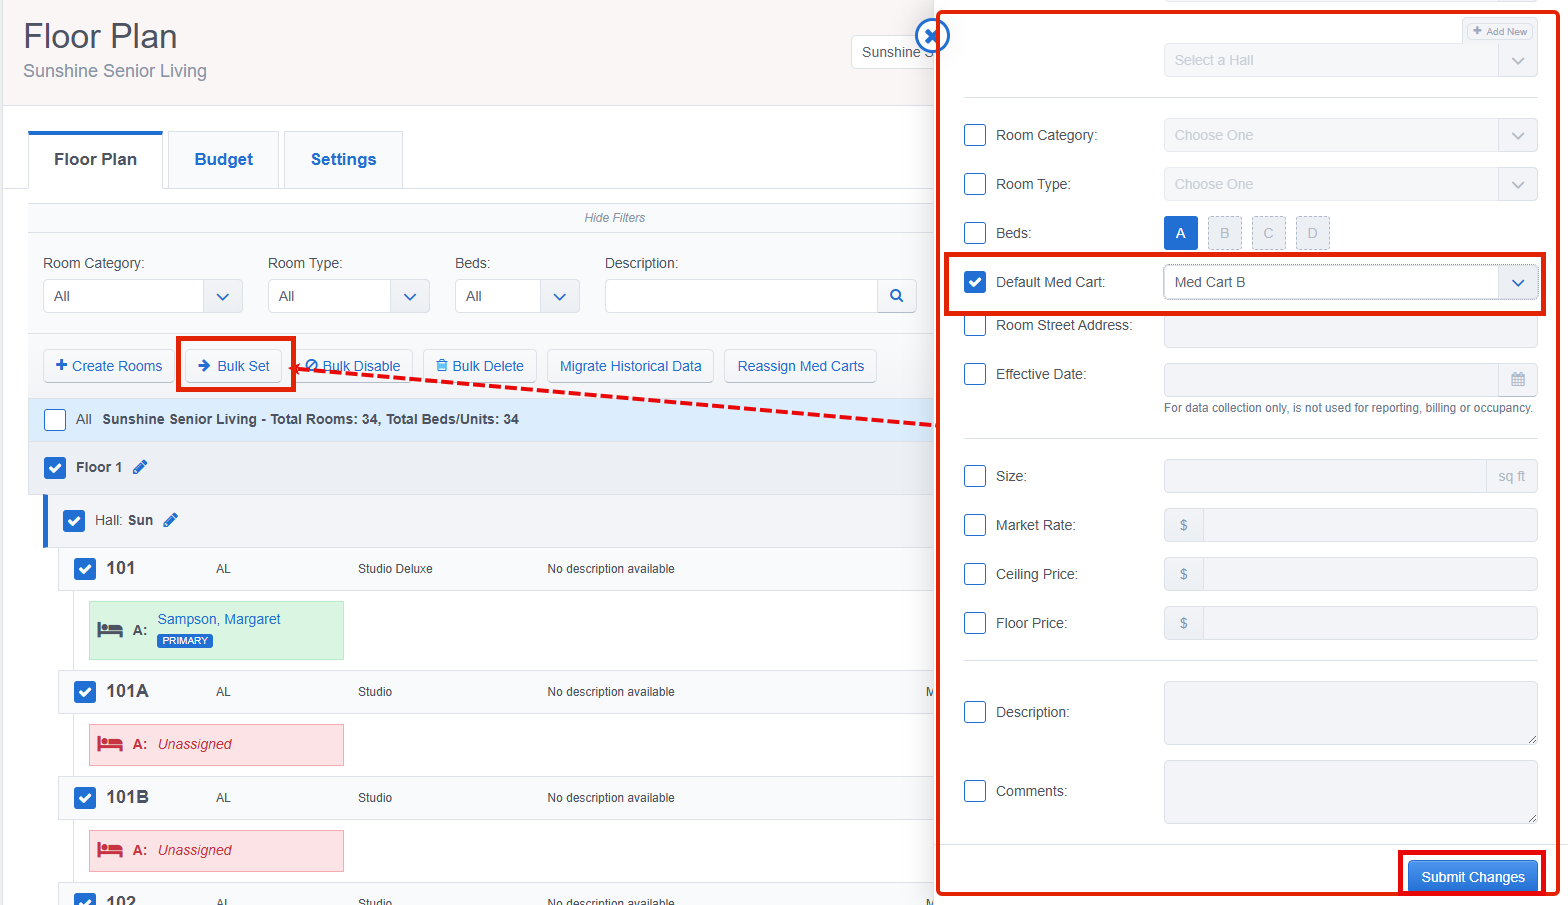Screen dimensions: 1568x905
Task: Click the pencil icon next to Floor 1
Action: pos(140,467)
